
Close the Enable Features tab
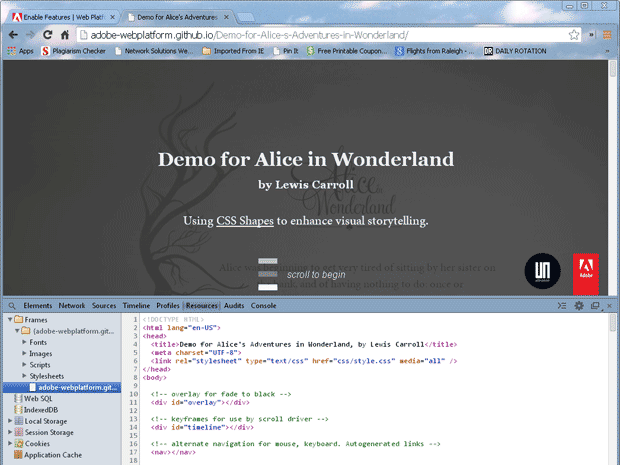pyautogui.click(x=112, y=17)
